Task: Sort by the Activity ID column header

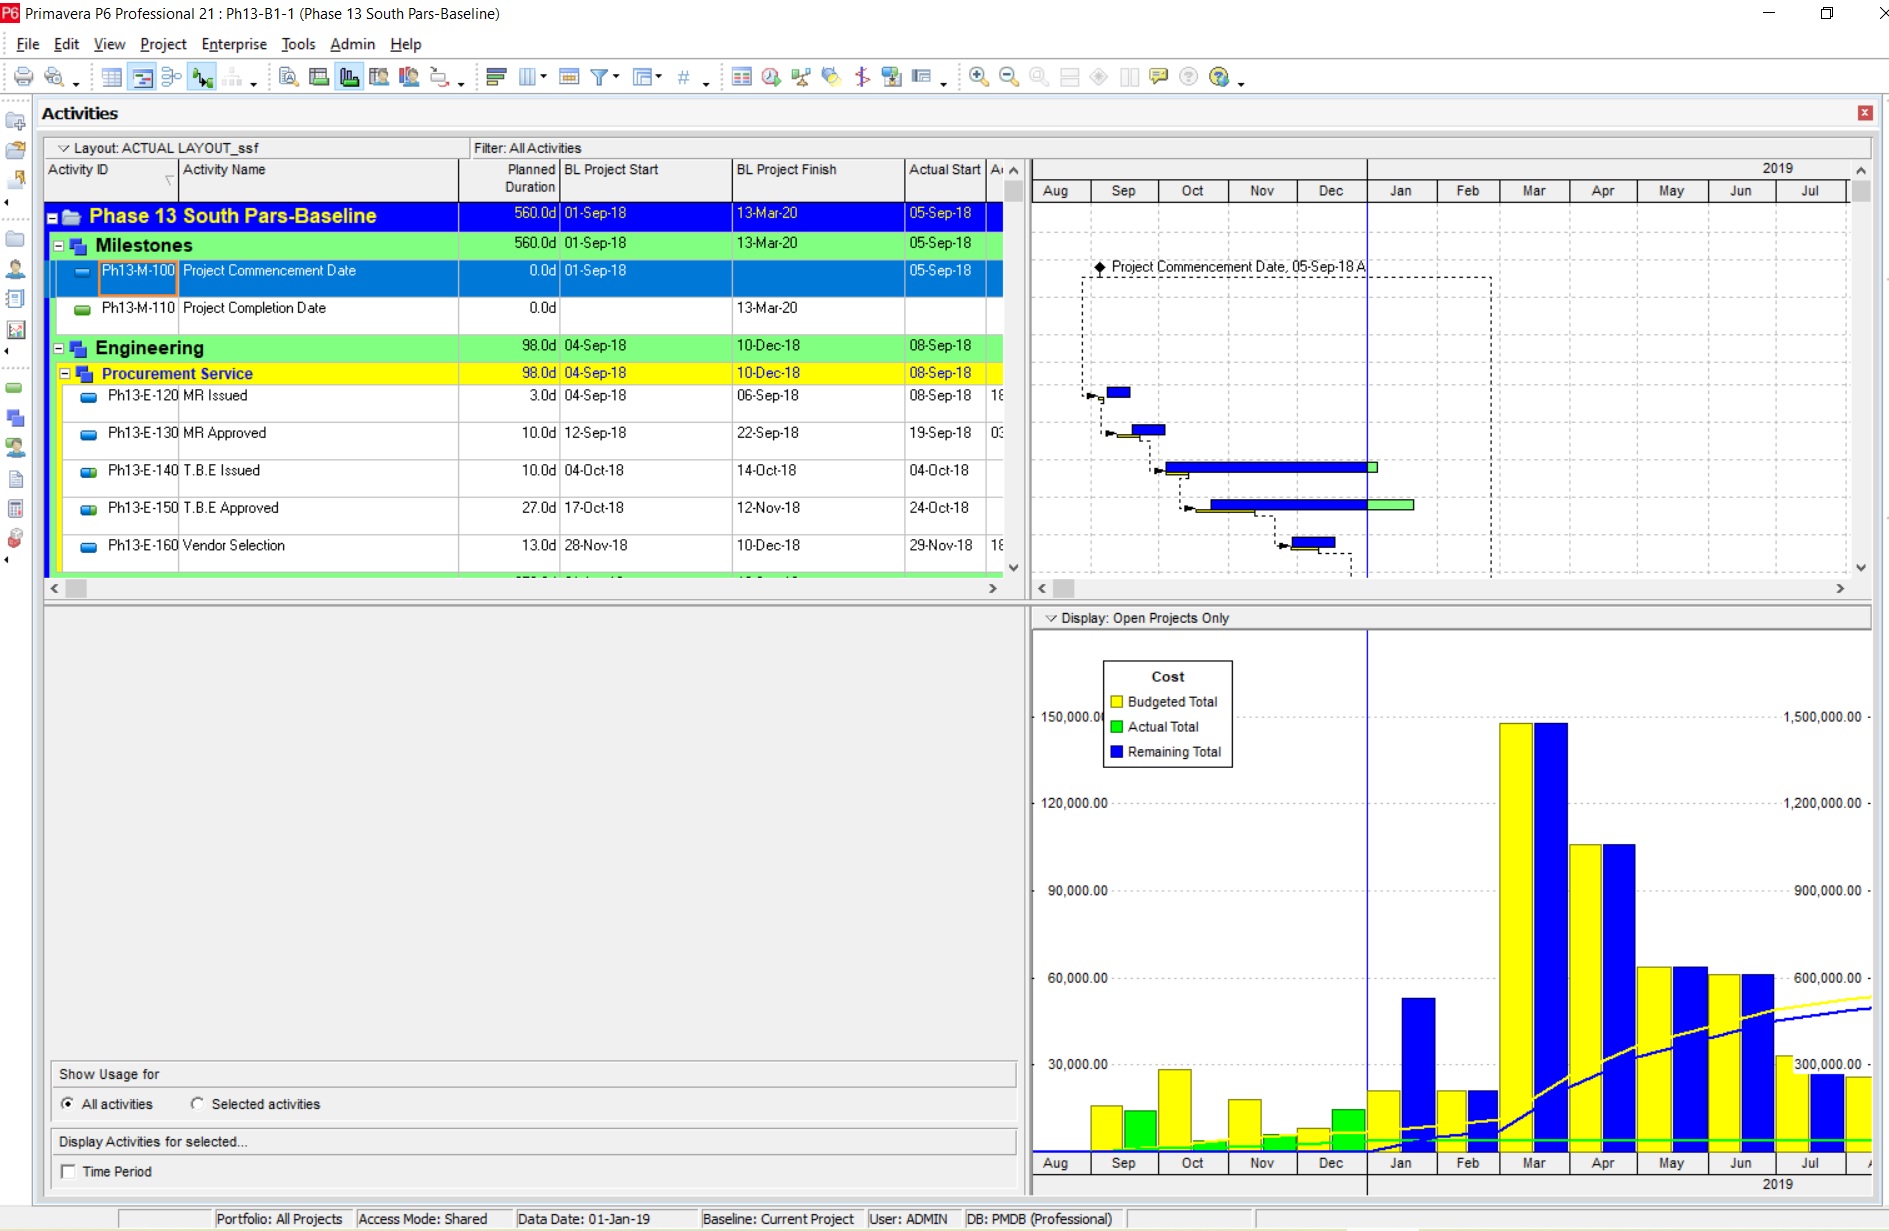Action: click(x=111, y=180)
